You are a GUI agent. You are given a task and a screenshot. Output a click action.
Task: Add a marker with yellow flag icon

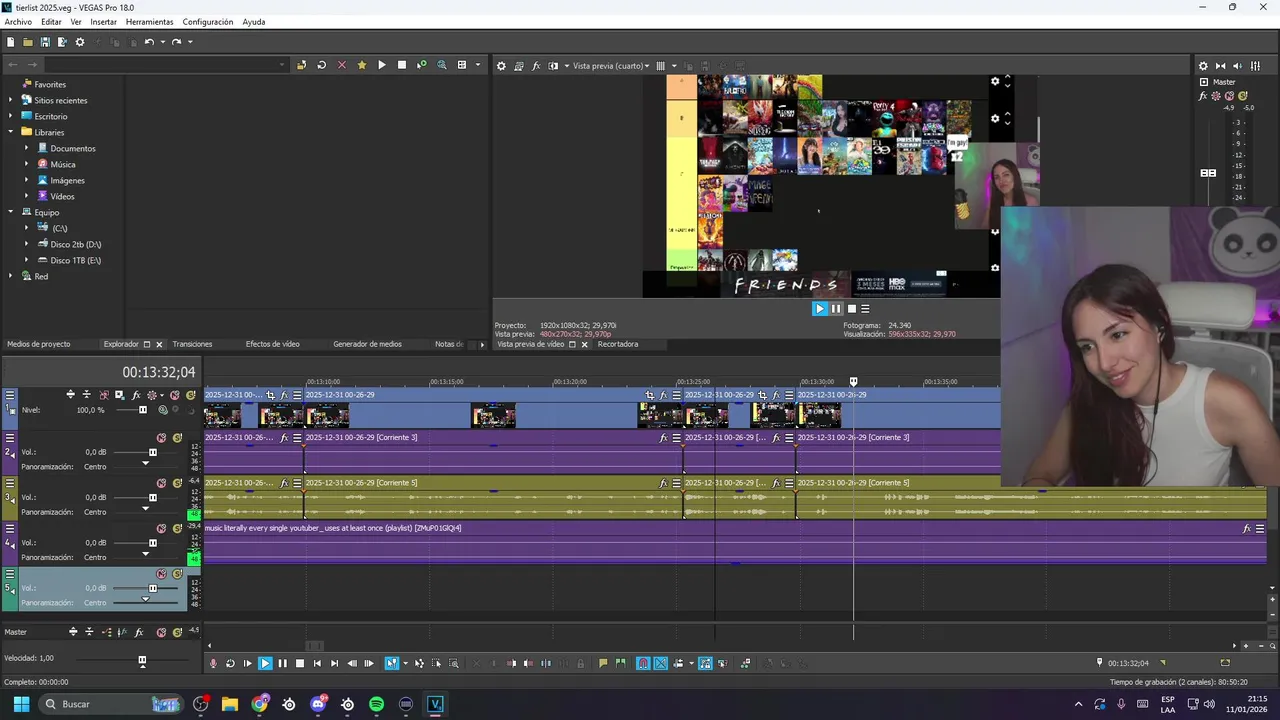coord(603,663)
